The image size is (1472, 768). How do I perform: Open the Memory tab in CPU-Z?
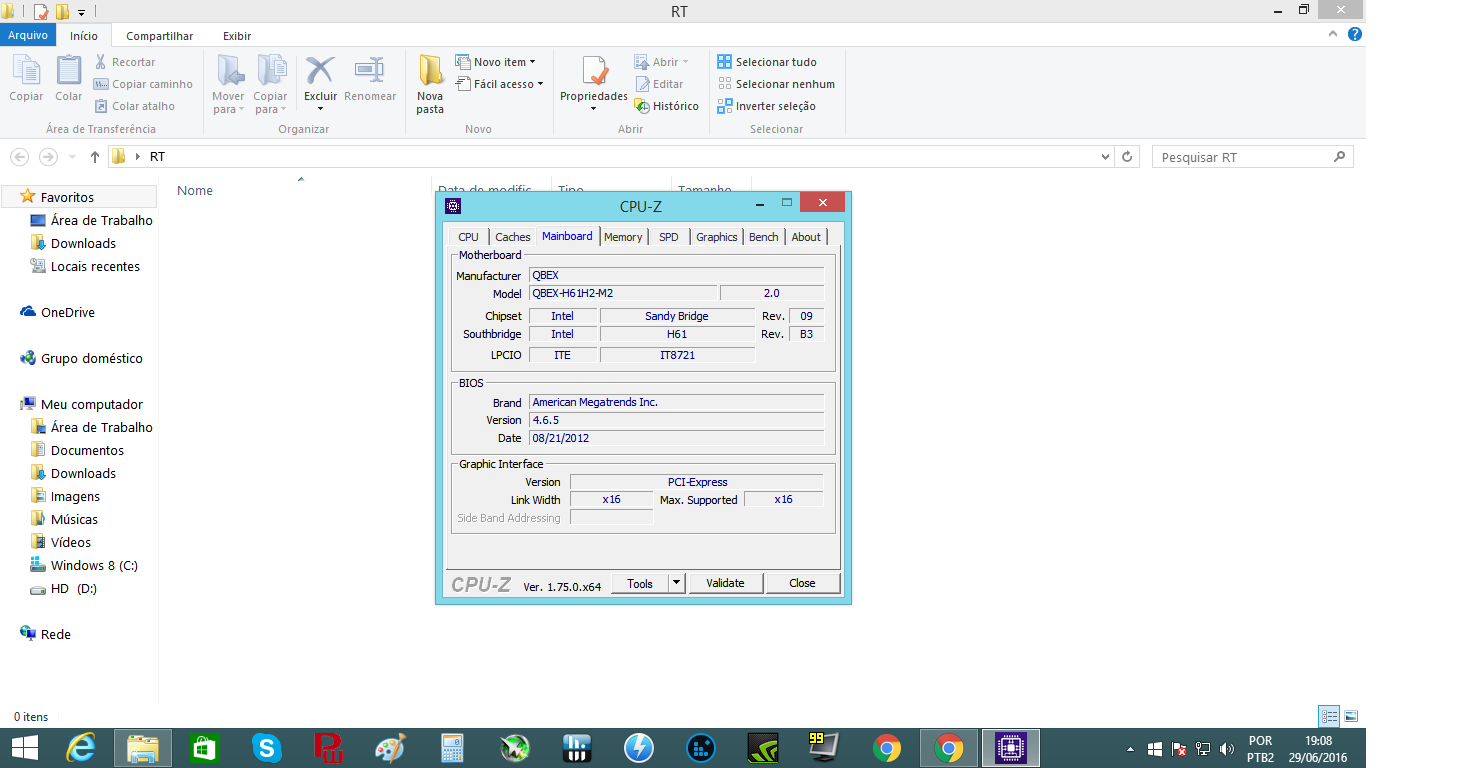623,237
